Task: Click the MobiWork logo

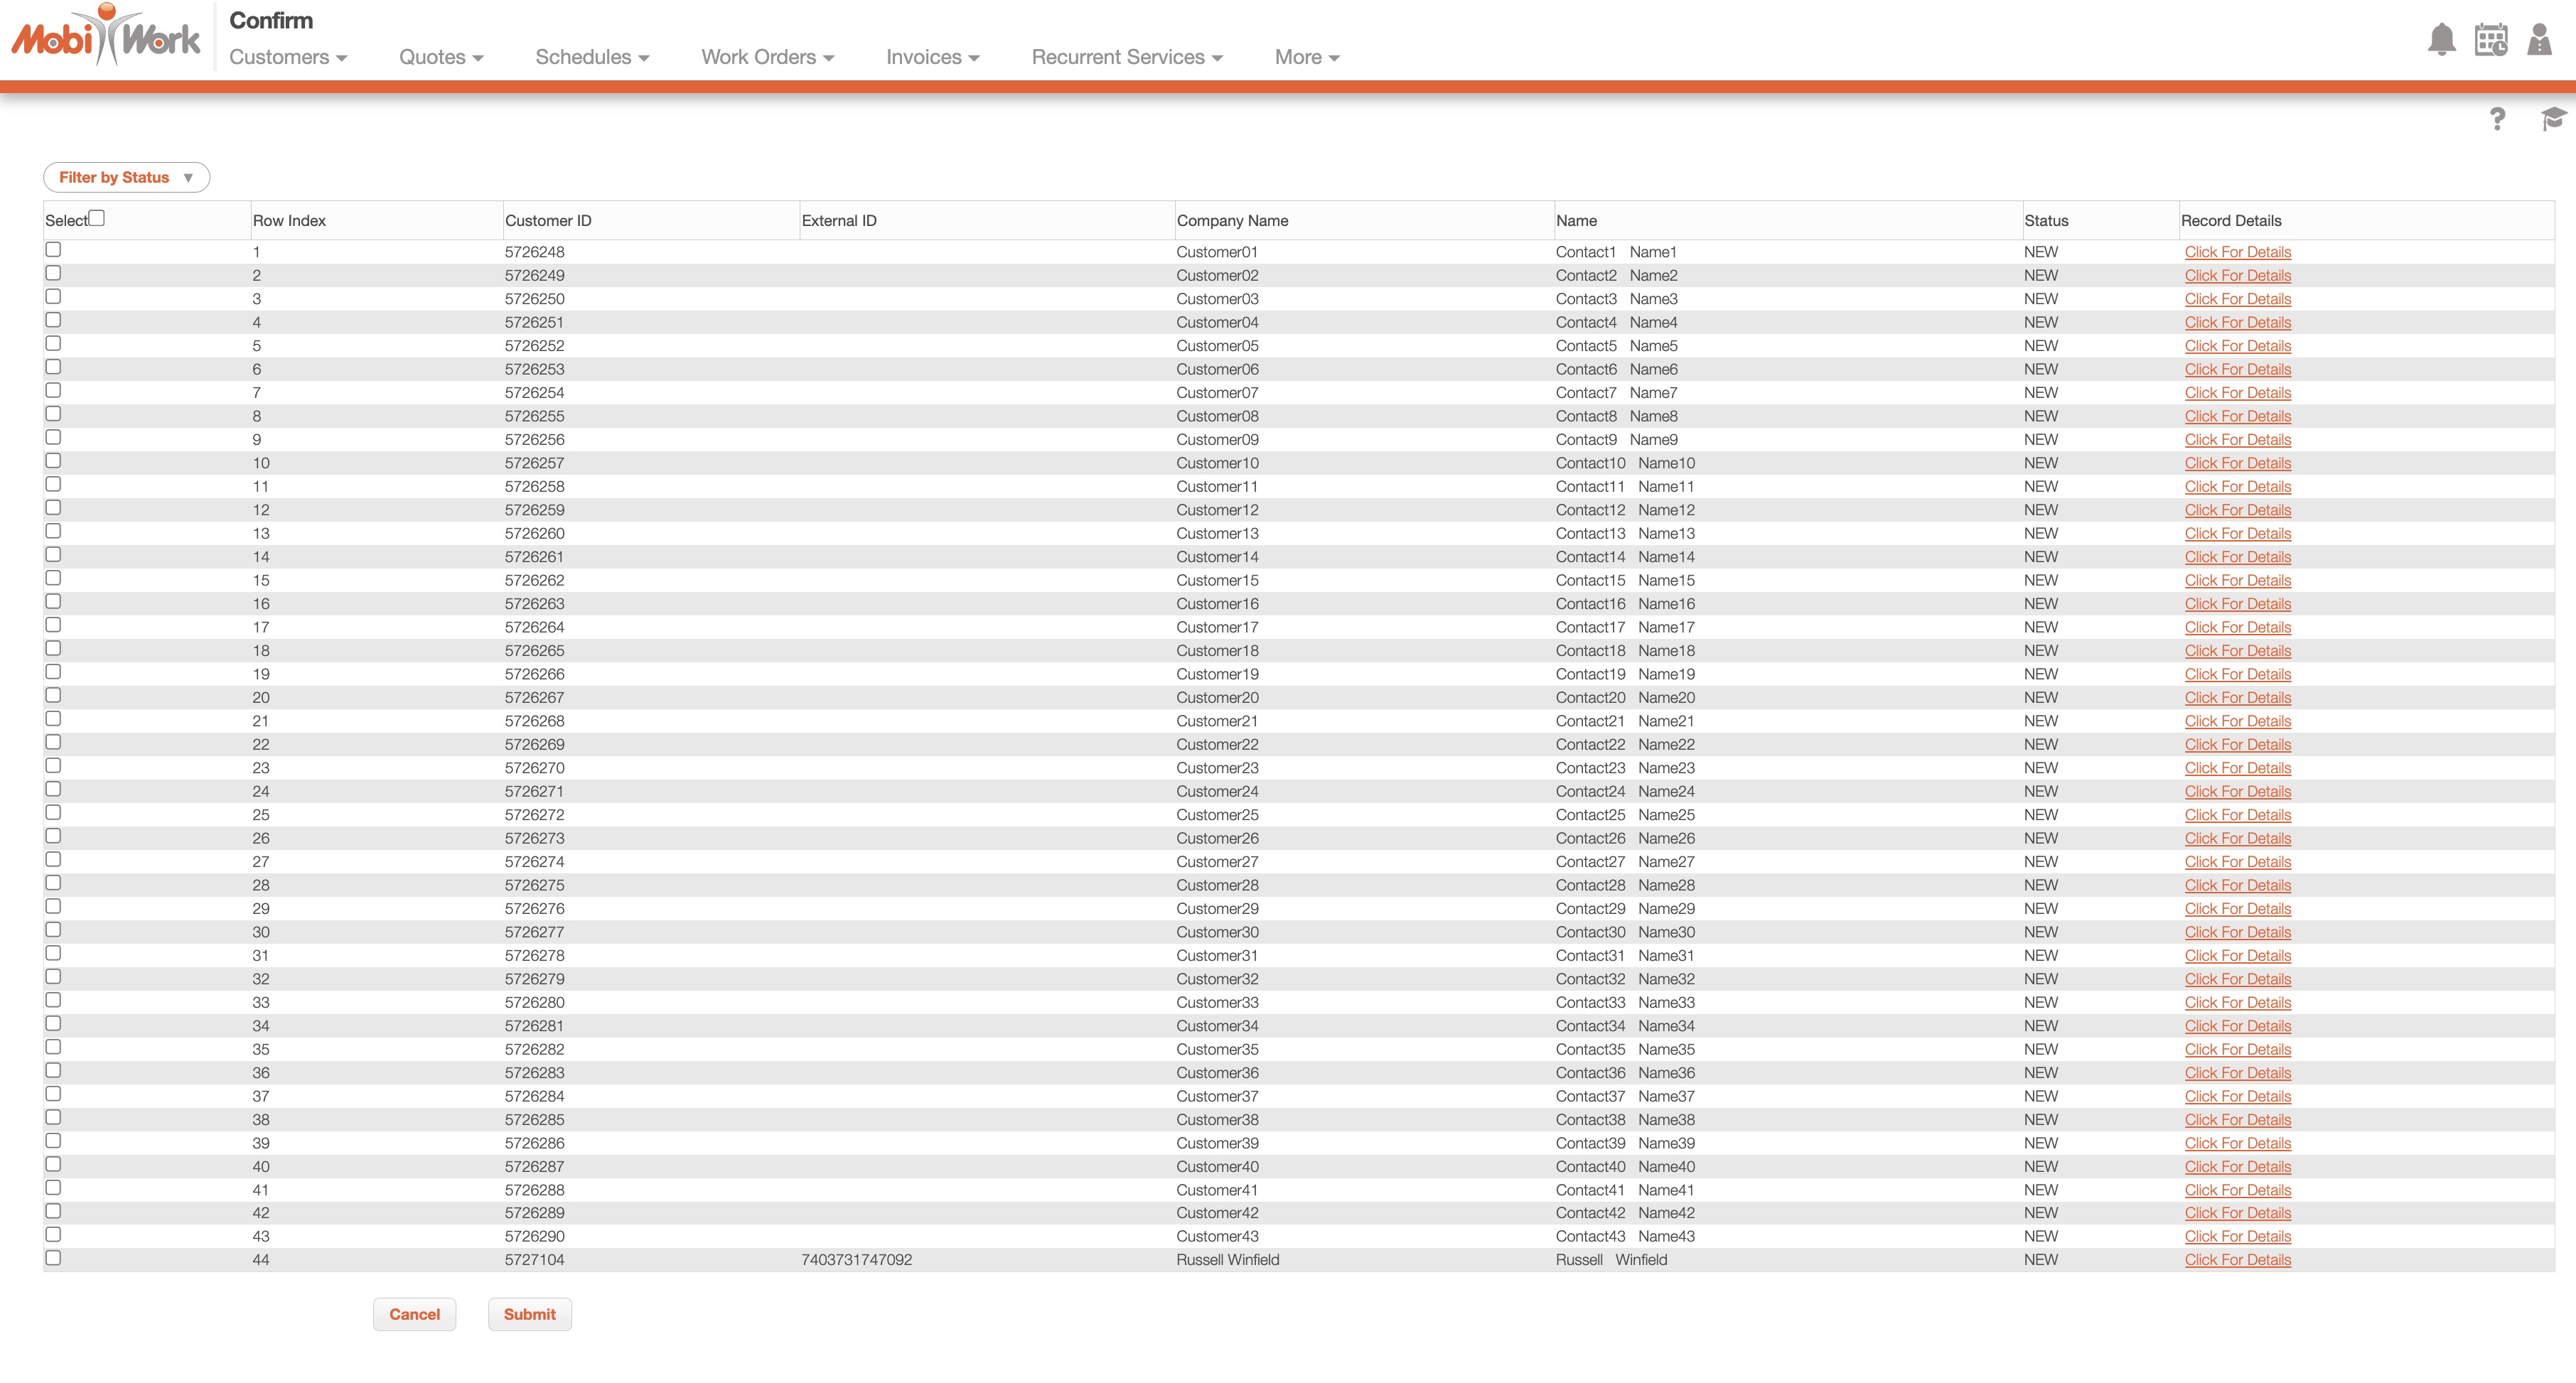Action: coord(106,36)
